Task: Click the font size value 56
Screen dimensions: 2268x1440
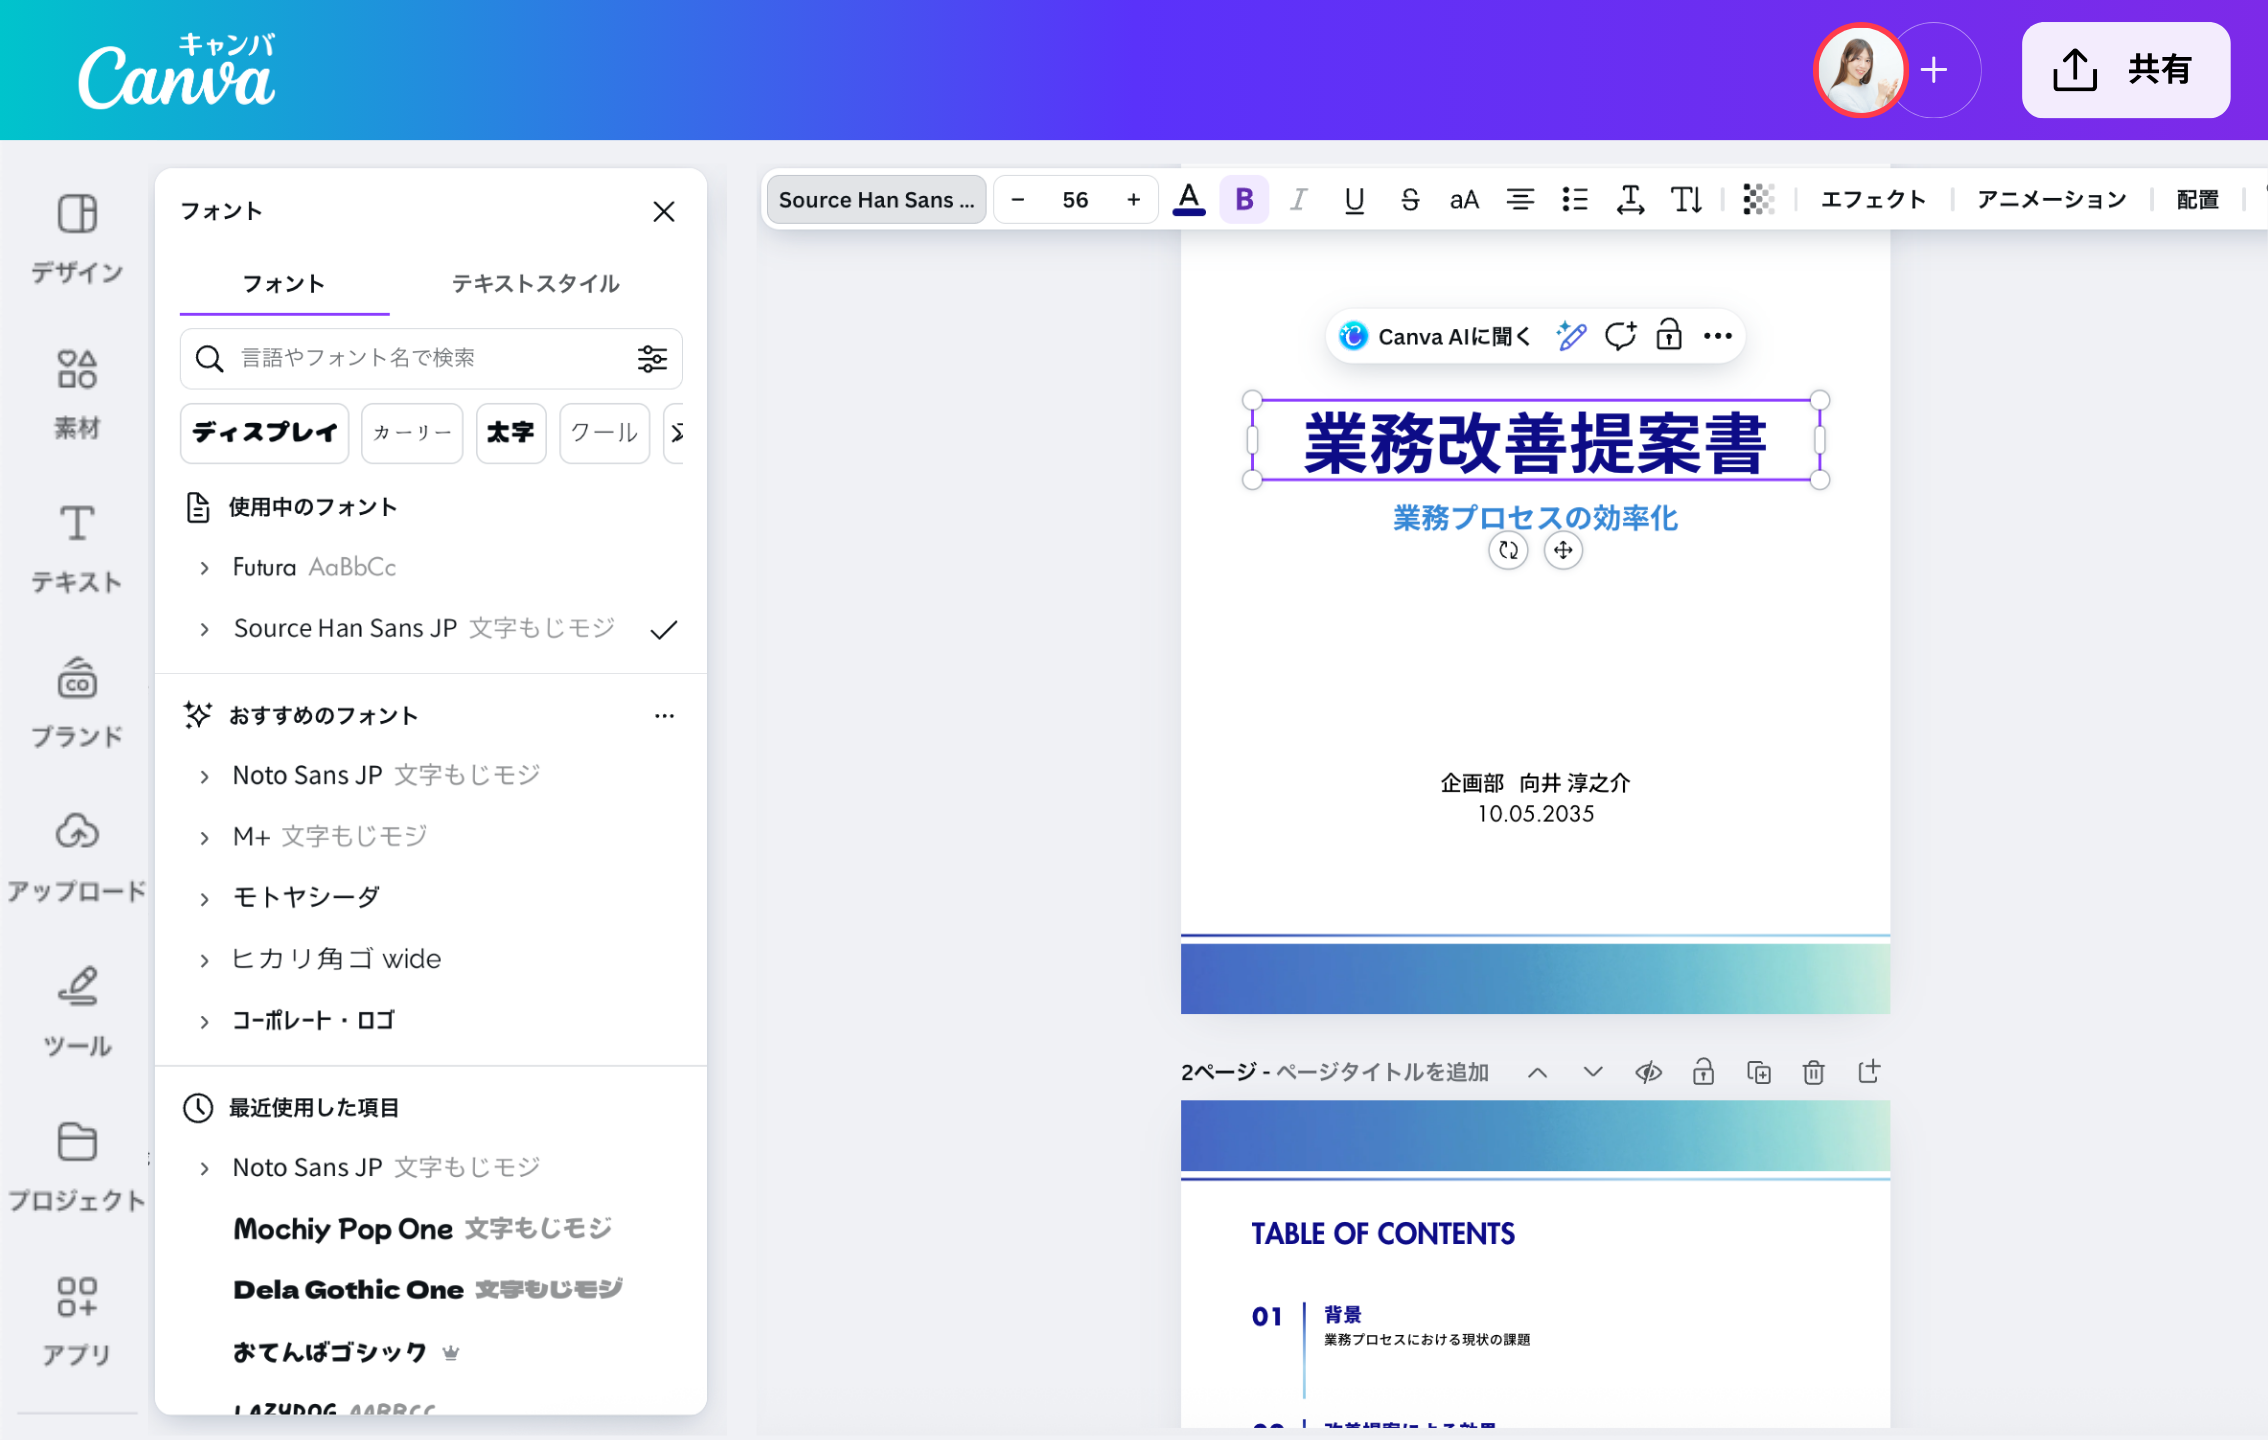Action: click(1075, 200)
